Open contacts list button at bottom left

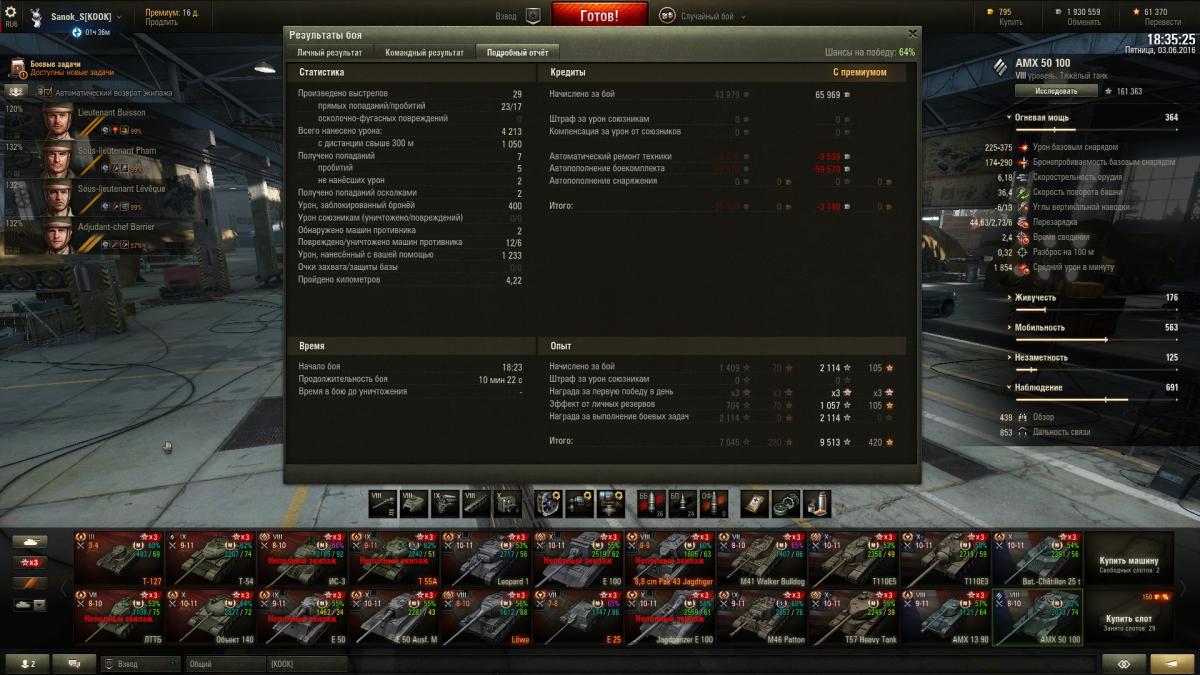pyautogui.click(x=27, y=663)
